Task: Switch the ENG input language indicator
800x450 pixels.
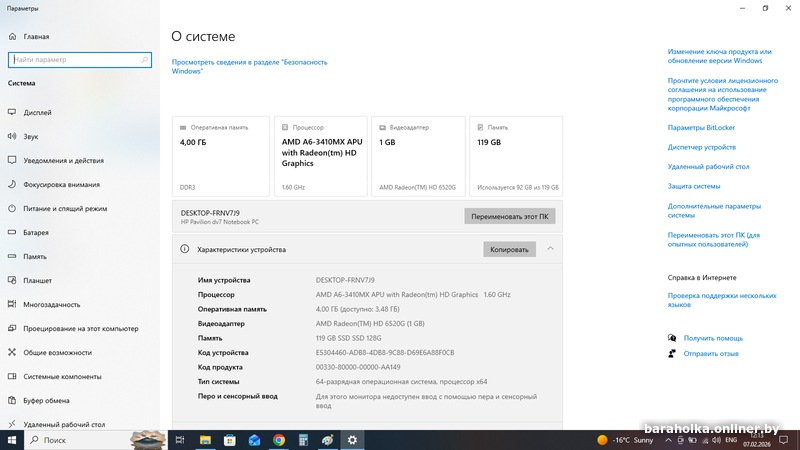Action: point(731,440)
